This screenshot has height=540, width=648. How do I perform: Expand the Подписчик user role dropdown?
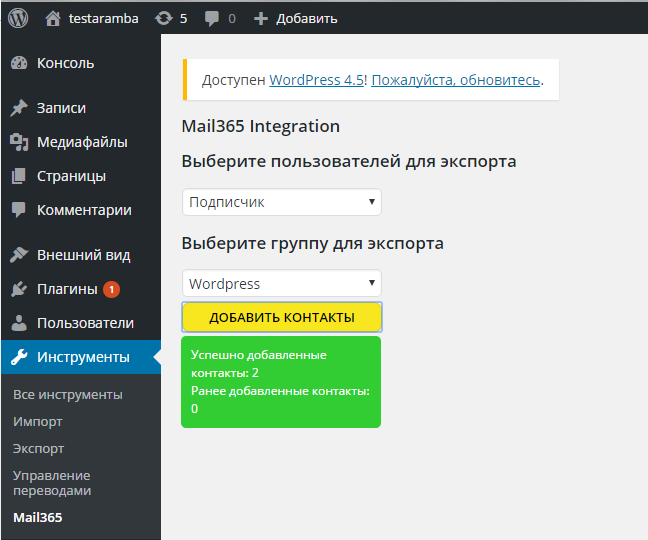(x=282, y=202)
